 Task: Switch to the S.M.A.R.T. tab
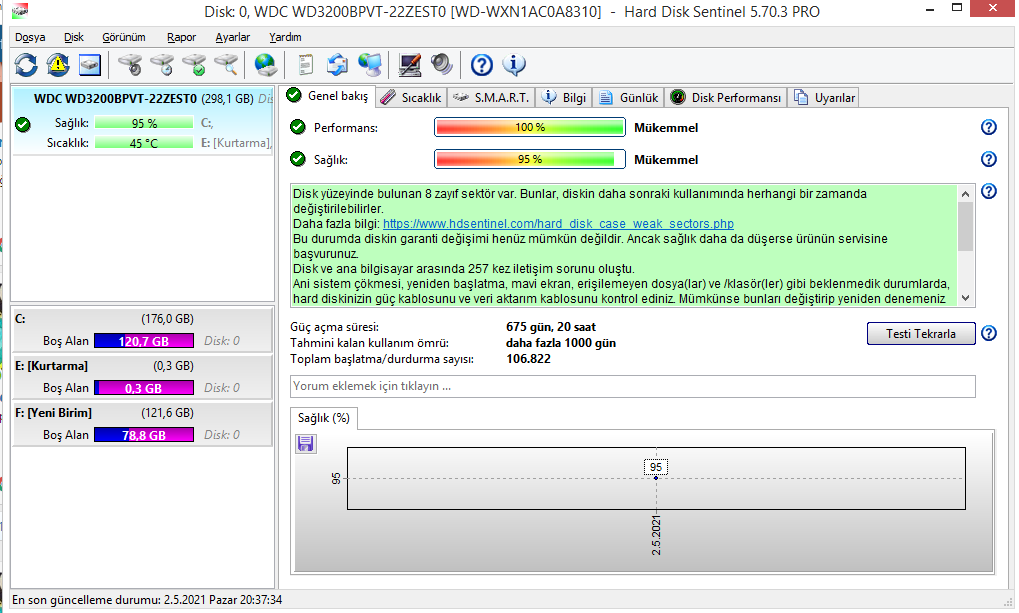tap(491, 98)
